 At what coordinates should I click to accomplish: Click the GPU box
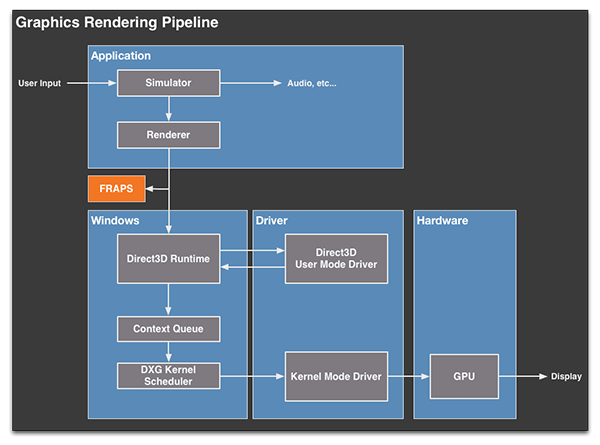click(x=464, y=377)
